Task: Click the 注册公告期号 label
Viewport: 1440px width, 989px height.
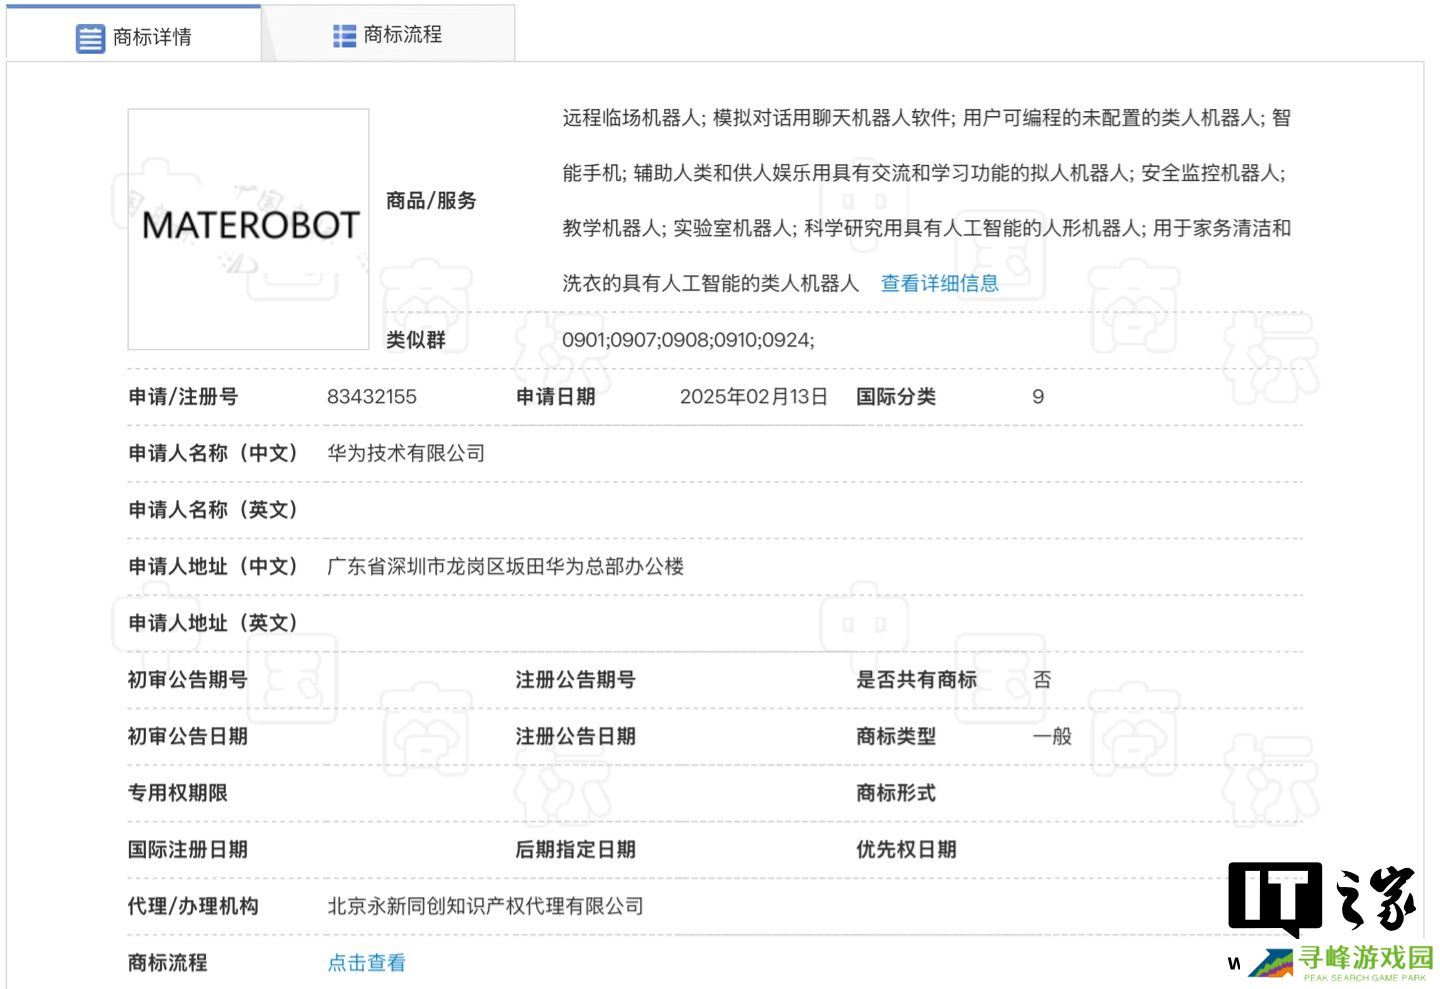Action: pos(575,680)
